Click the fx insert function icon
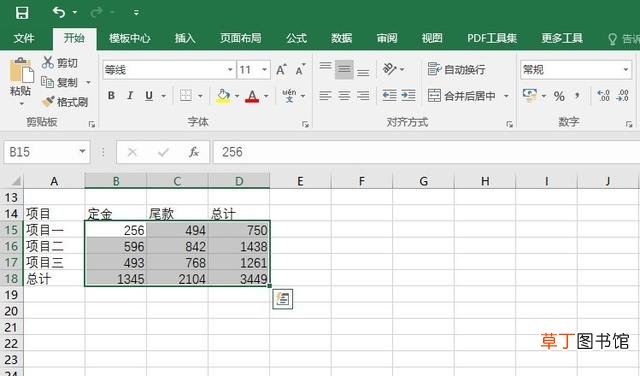640x376 pixels. pos(194,152)
